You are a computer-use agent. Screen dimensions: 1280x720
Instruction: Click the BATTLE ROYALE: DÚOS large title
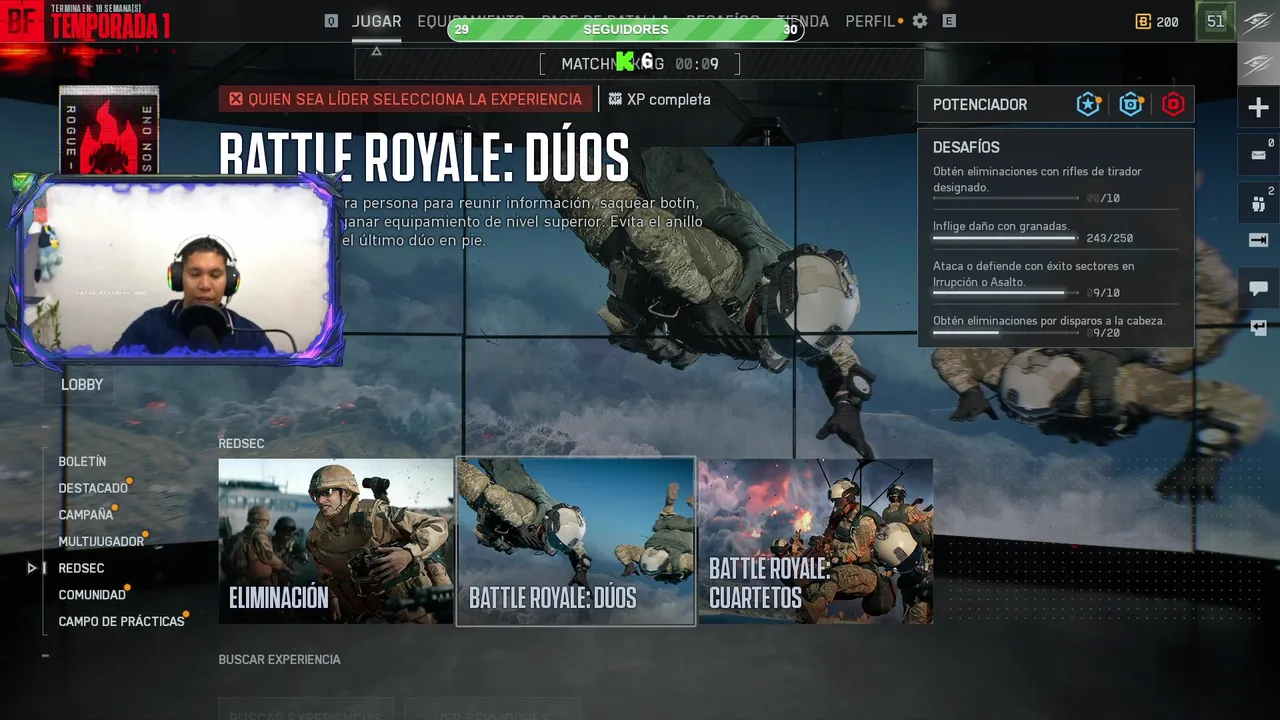[x=424, y=157]
